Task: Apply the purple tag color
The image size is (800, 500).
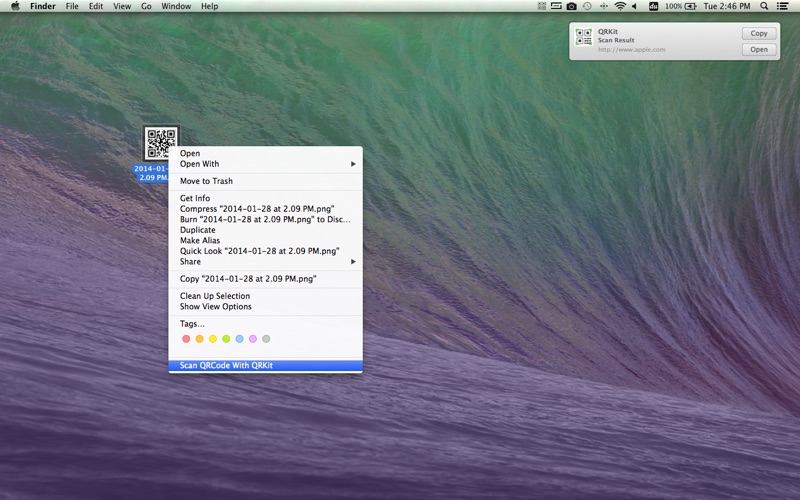Action: pos(253,339)
